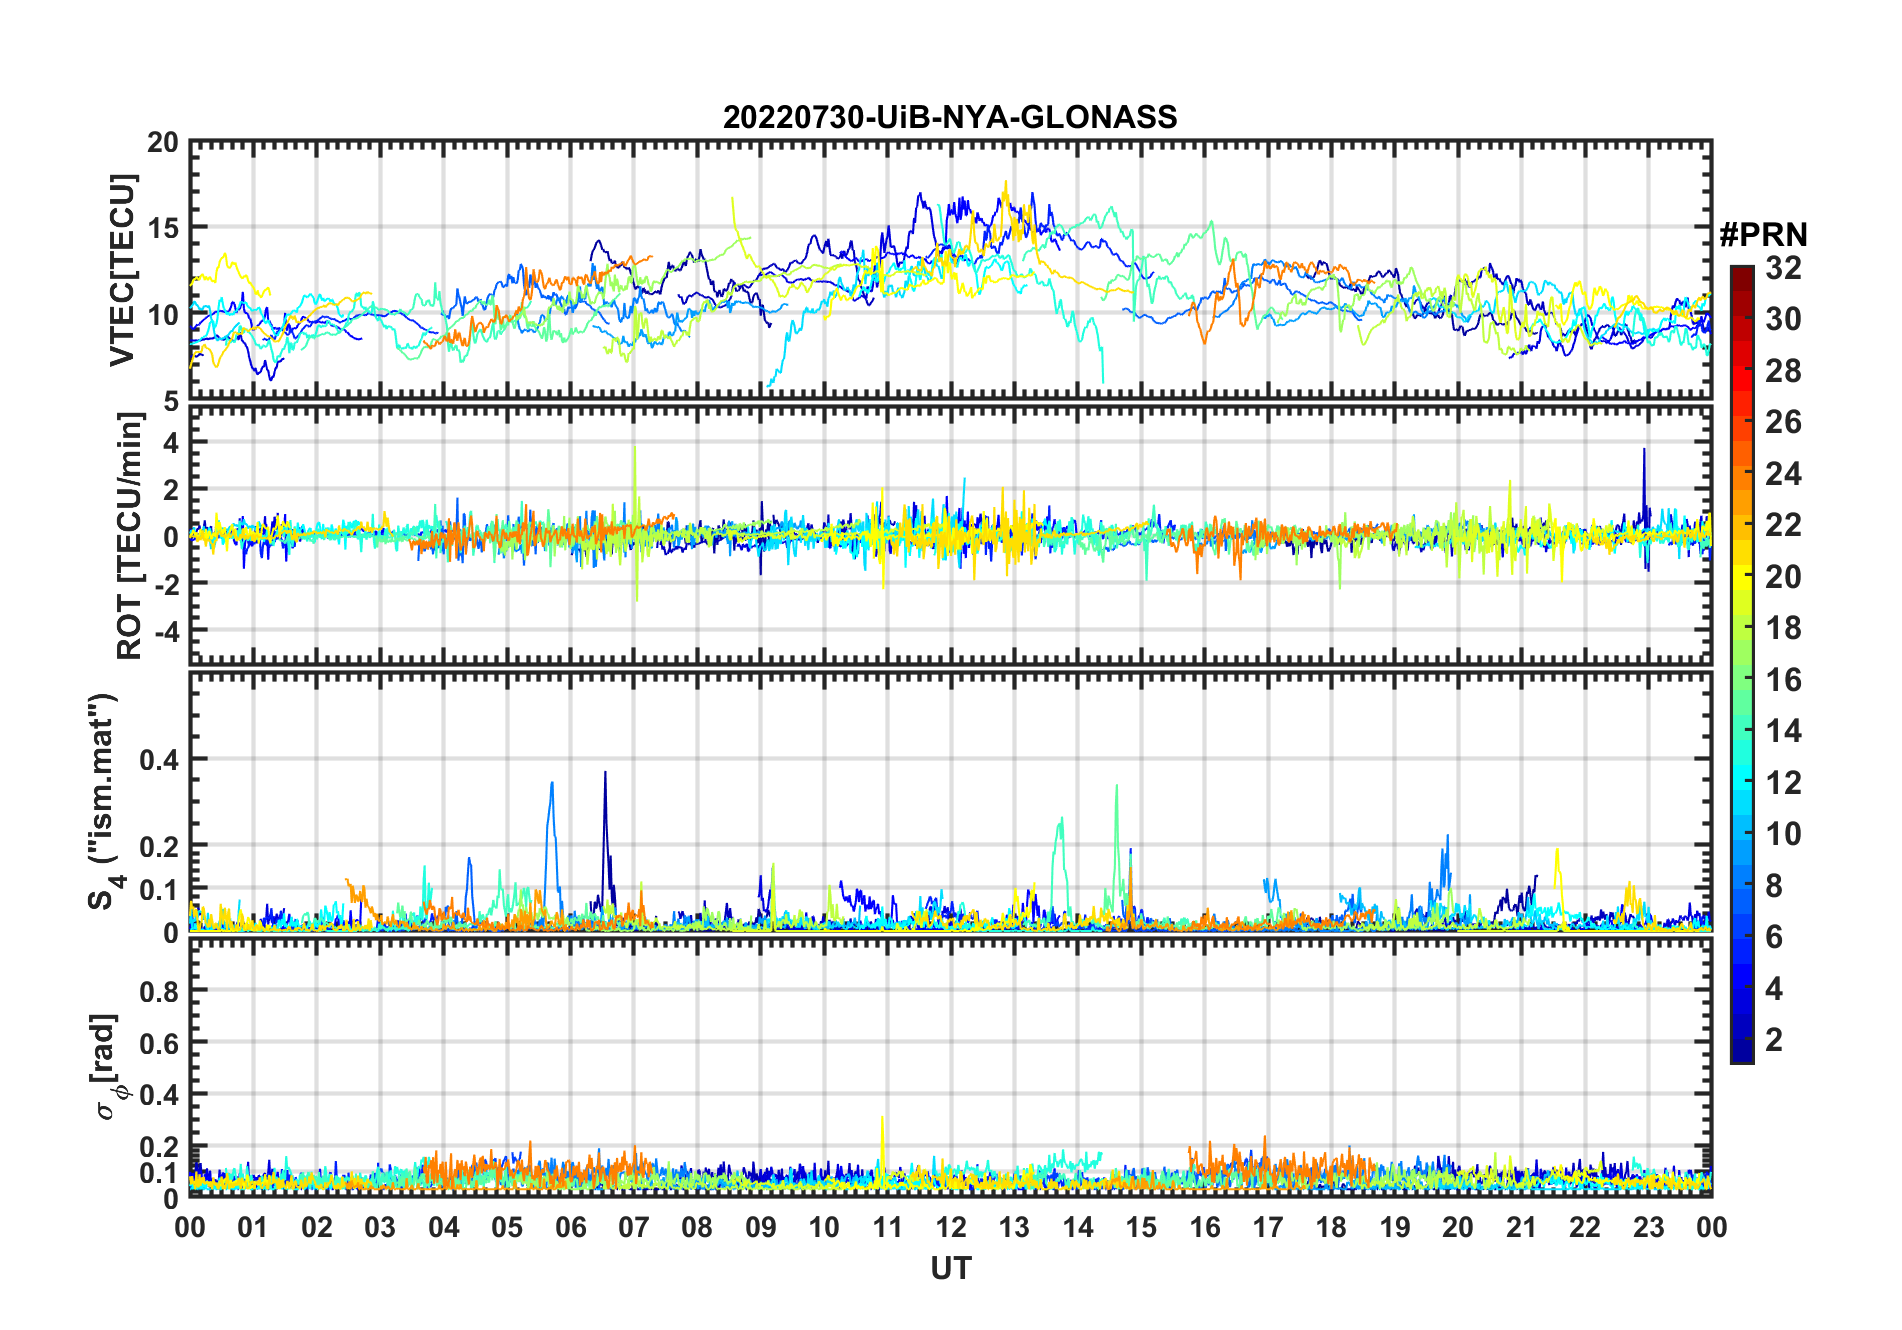Click the ROT [TECU/min] y-axis label
Screen dimensions: 1902x1330
click(x=130, y=536)
